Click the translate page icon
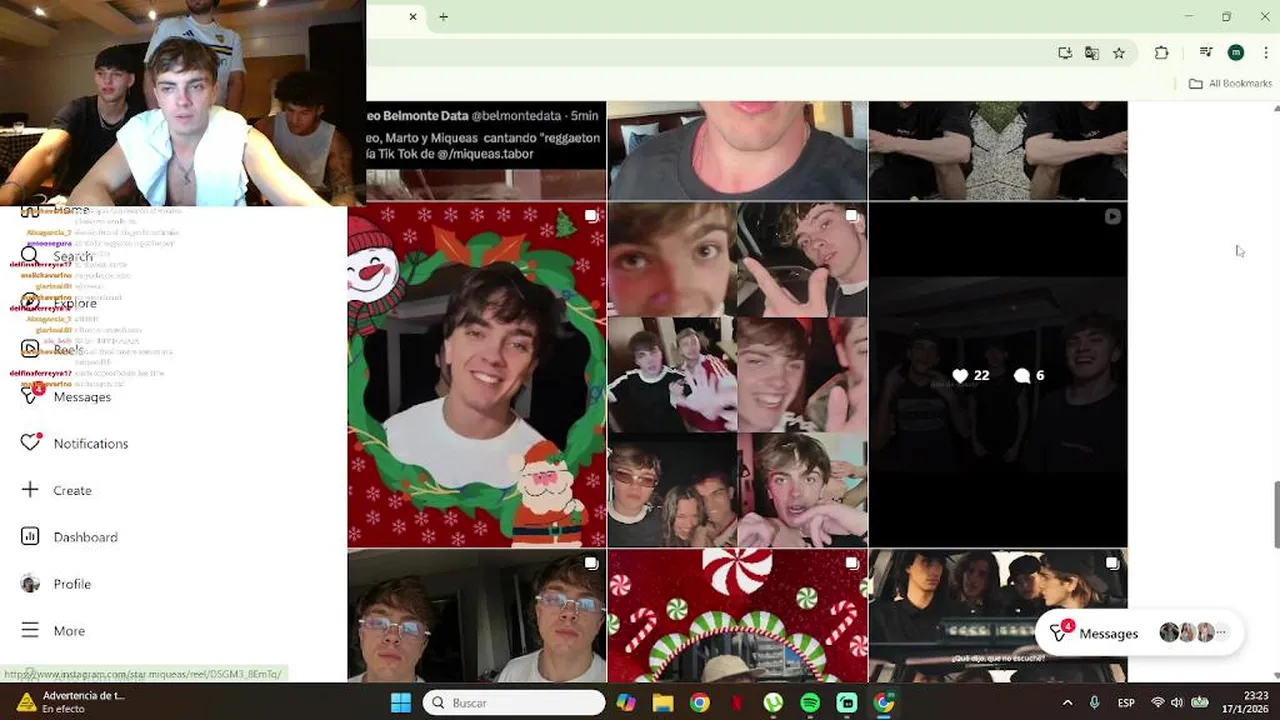The height and width of the screenshot is (720, 1280). 1092,53
